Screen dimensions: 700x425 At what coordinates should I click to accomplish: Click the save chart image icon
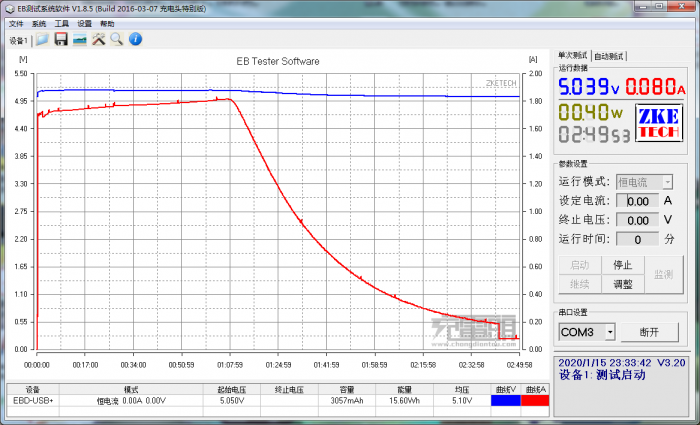click(x=80, y=39)
